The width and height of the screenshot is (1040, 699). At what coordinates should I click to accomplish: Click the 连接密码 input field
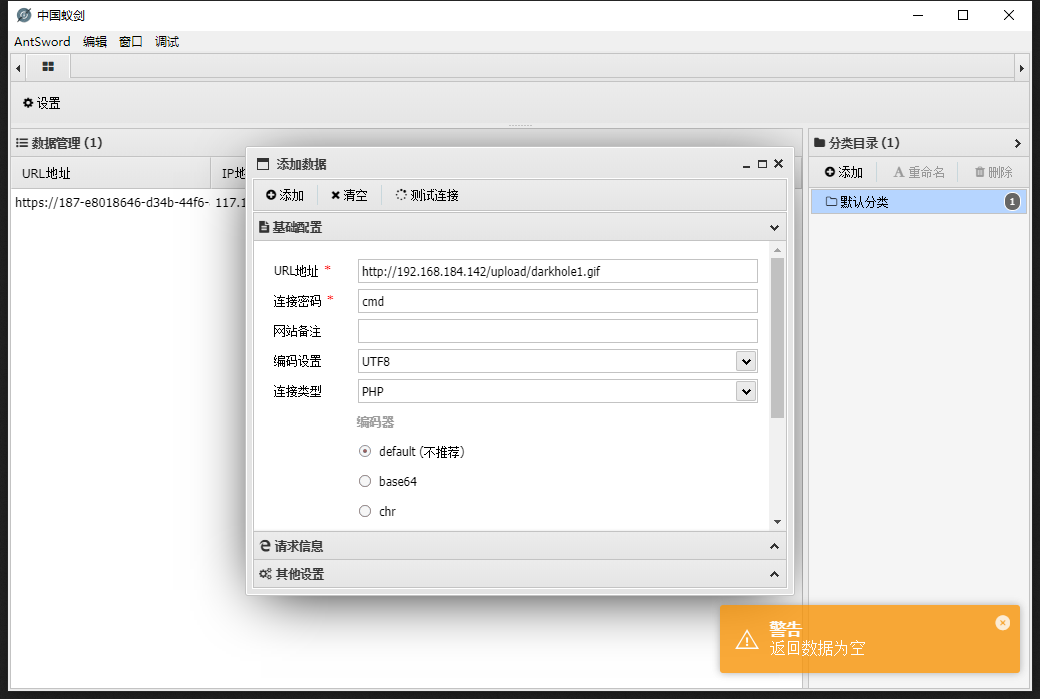pyautogui.click(x=557, y=301)
